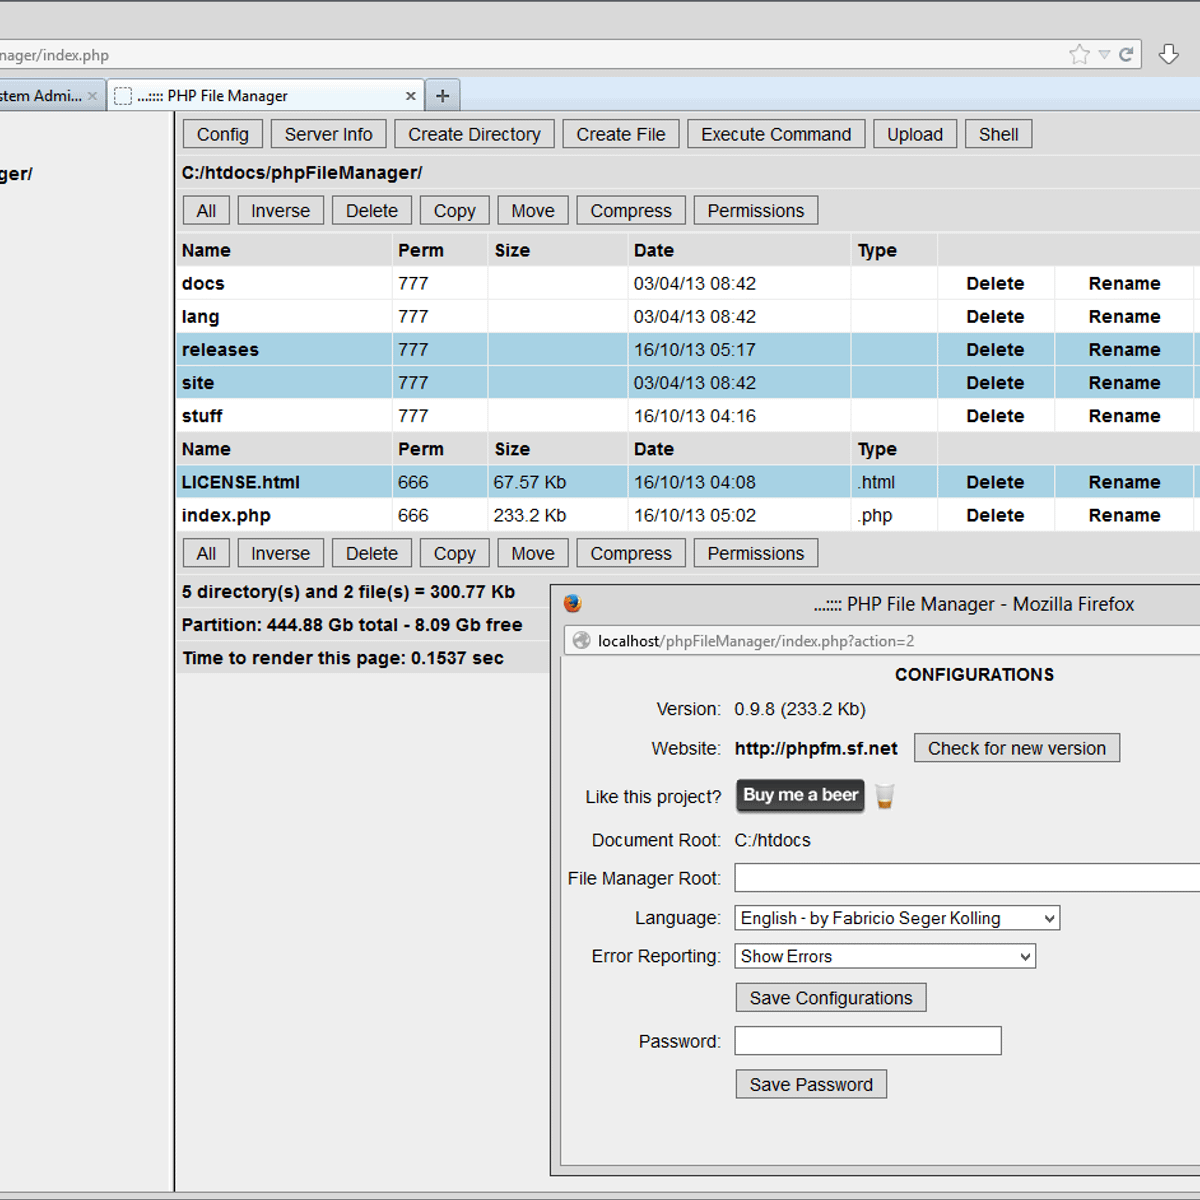
Task: Open the Language dropdown
Action: click(897, 918)
